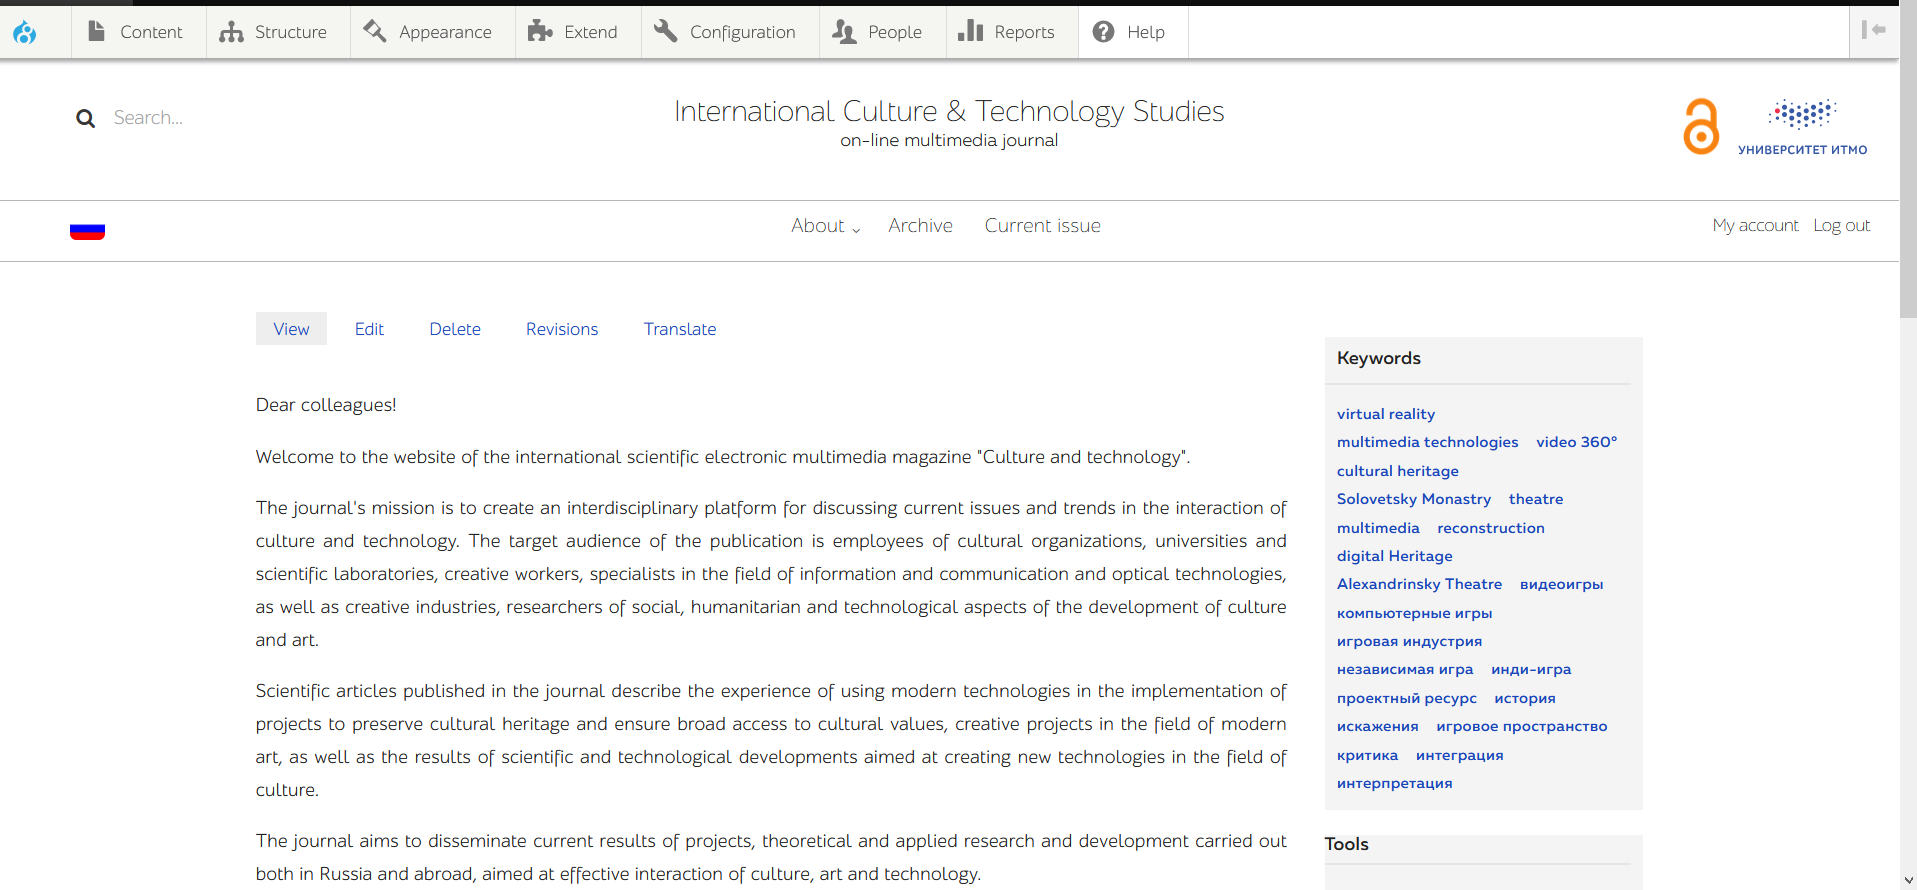Screen dimensions: 1917x890
Task: Go to Current issue page
Action: coord(1042,226)
